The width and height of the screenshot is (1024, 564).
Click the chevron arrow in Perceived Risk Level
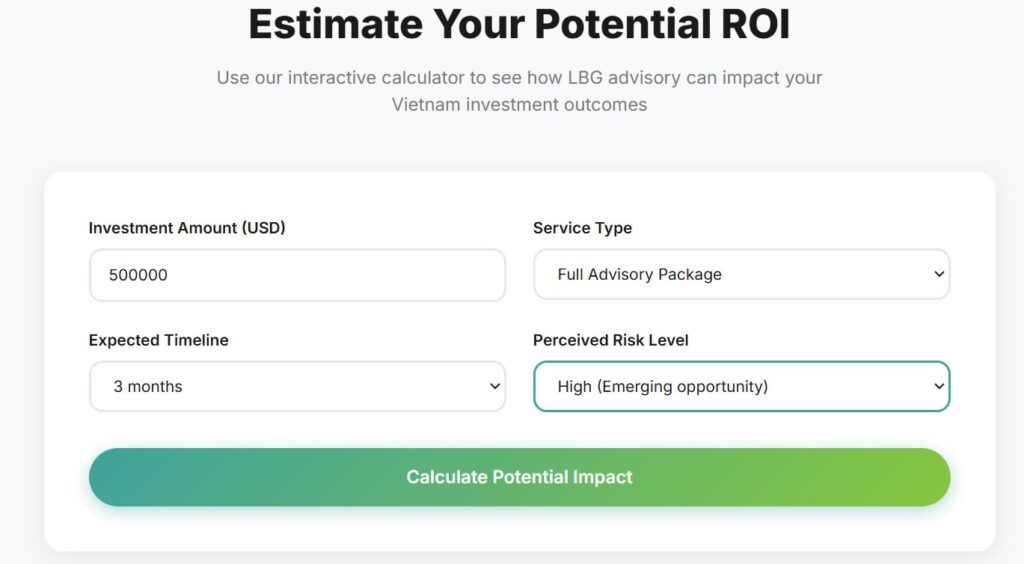(x=938, y=387)
